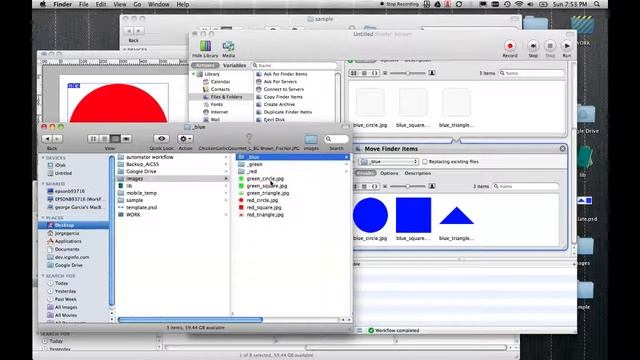Switch Finder to column view
Image resolution: width=640 pixels, height=360 pixels.
pos(115,139)
